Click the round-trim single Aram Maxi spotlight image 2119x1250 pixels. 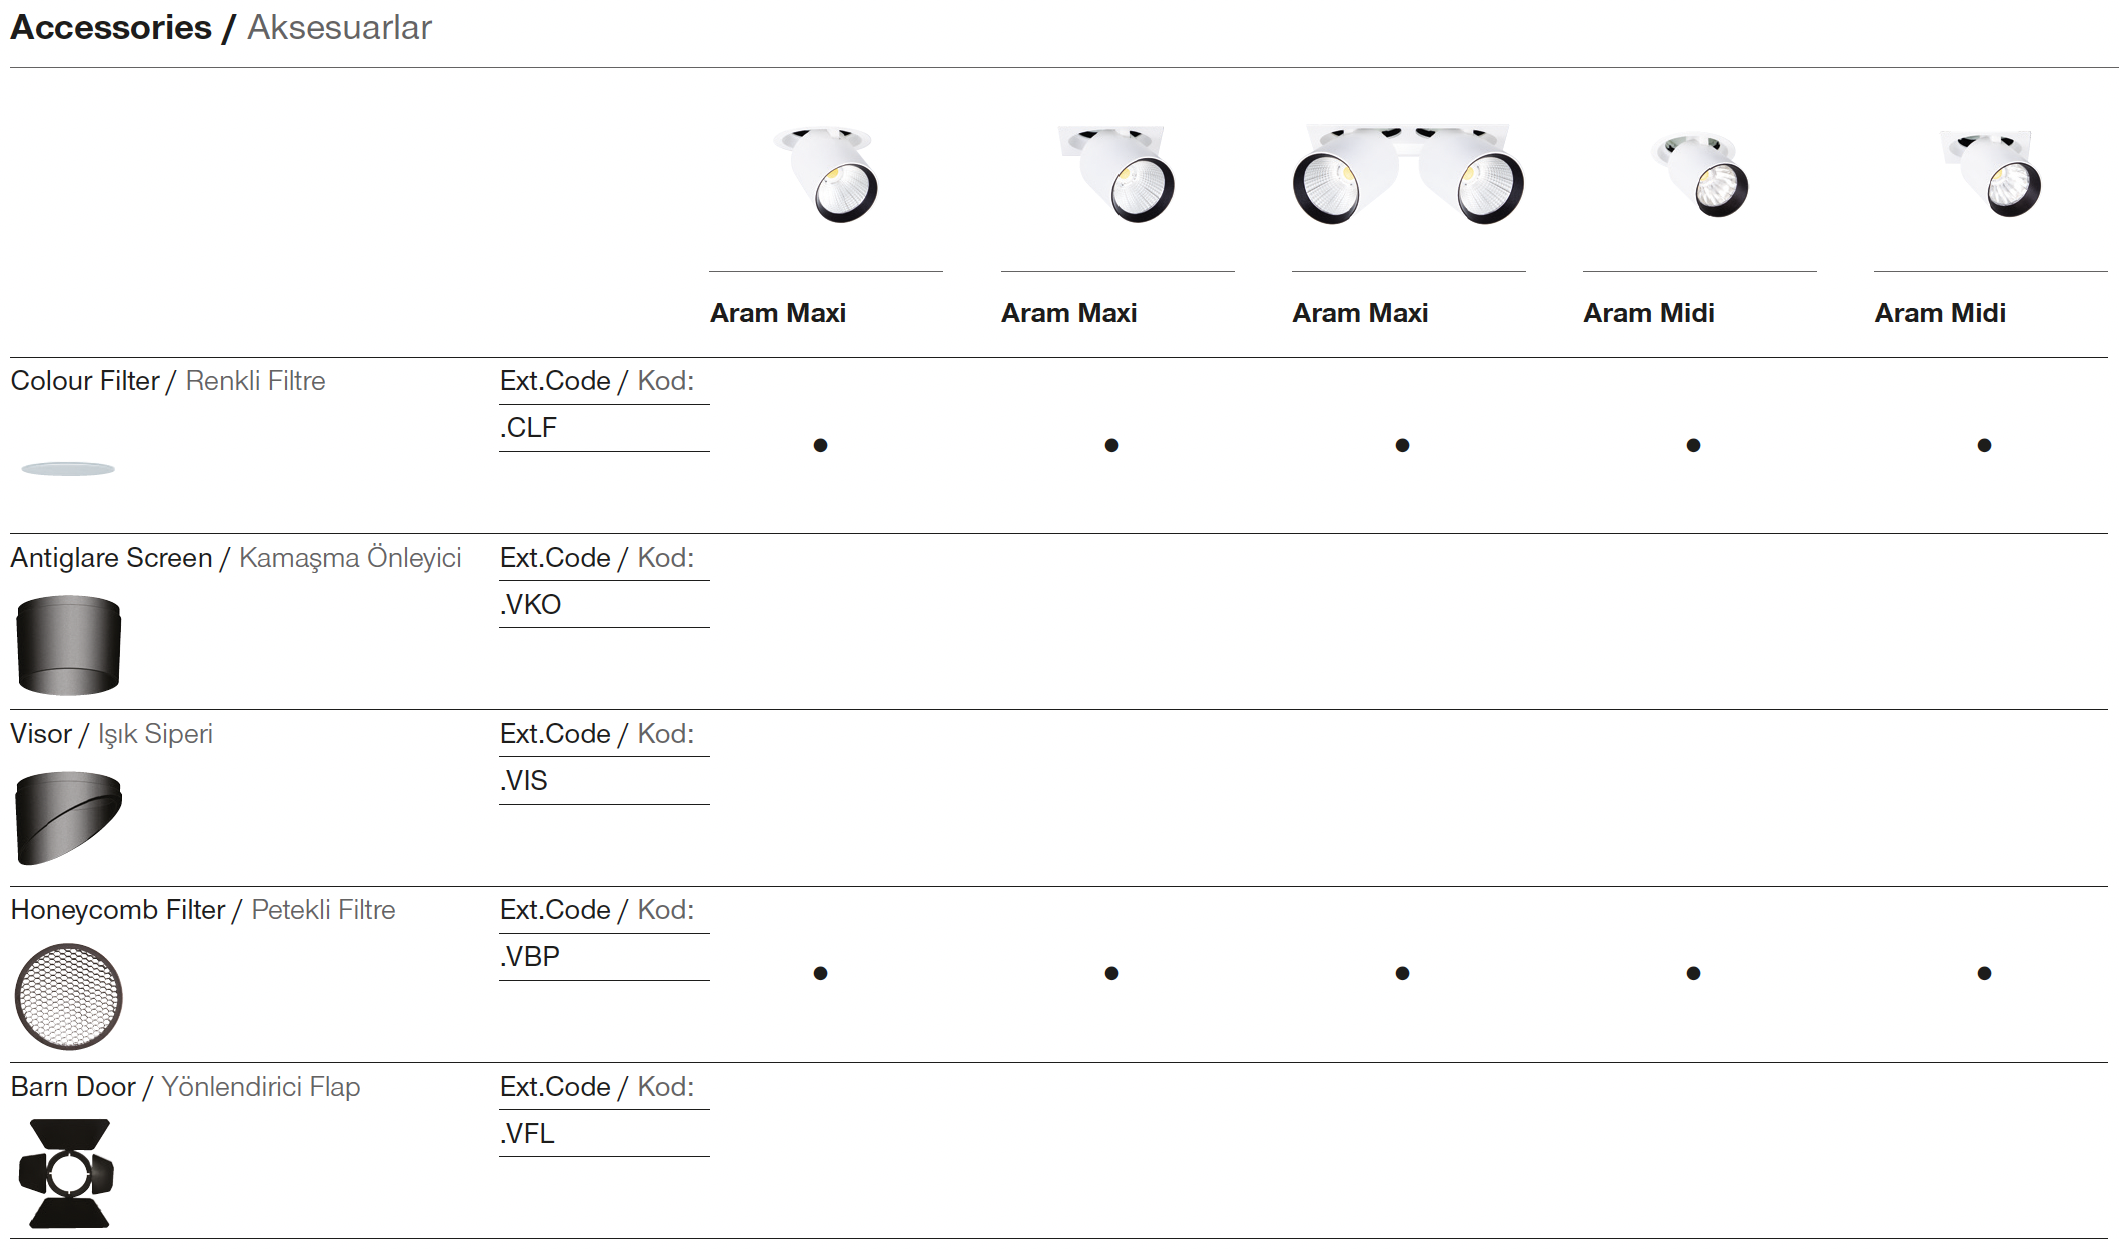point(827,174)
